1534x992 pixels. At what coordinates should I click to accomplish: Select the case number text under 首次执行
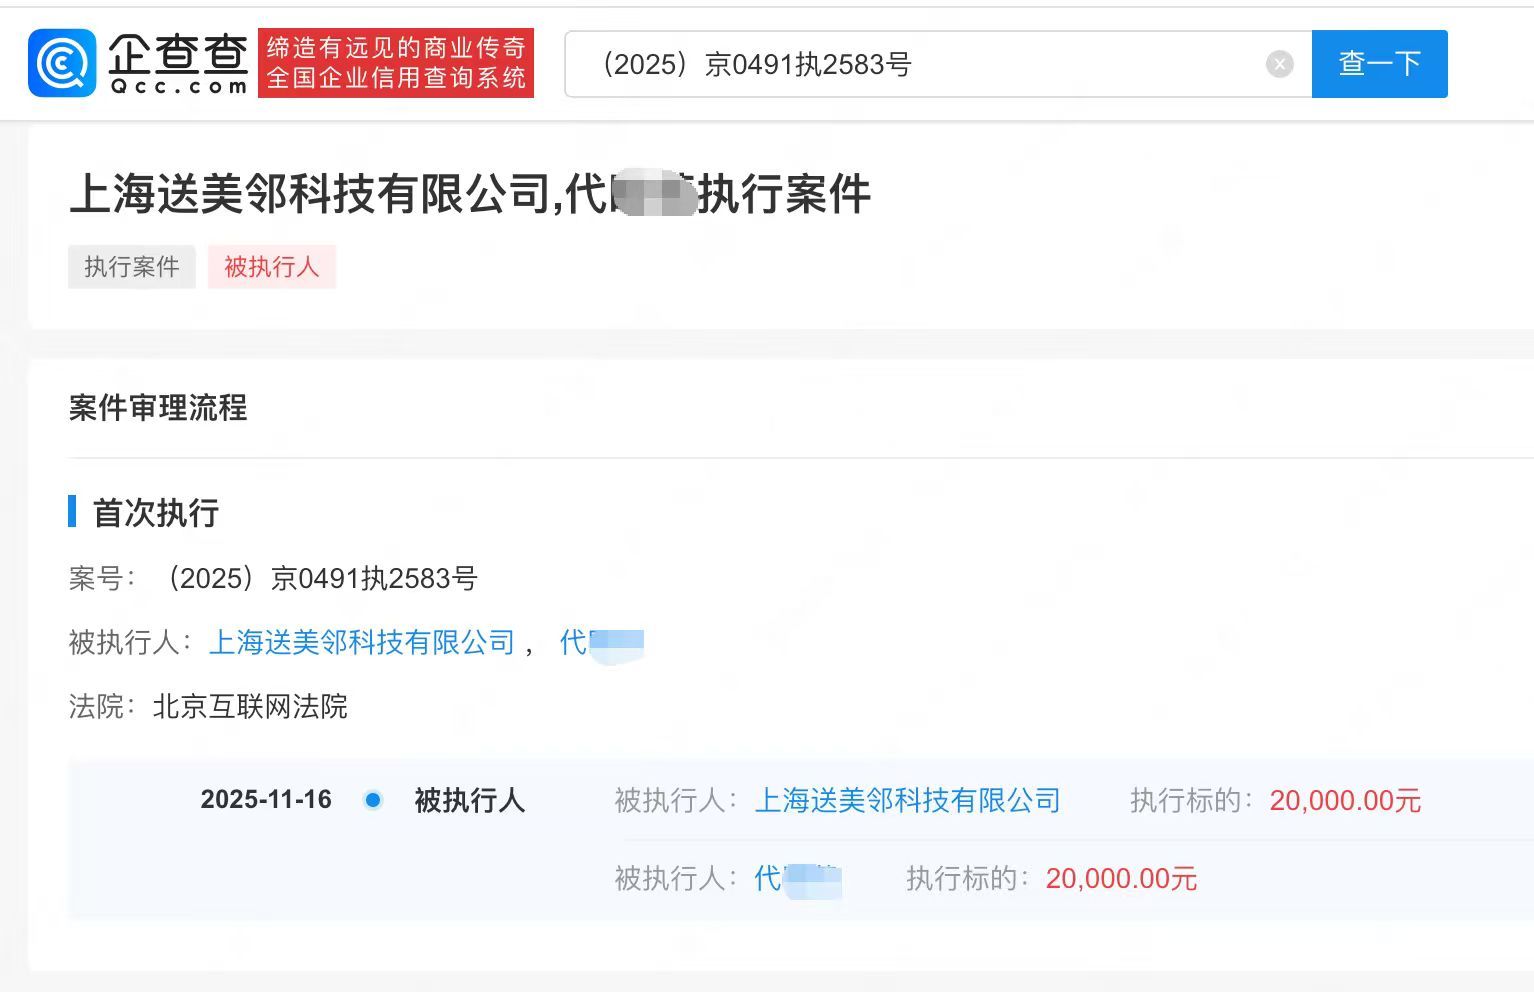[319, 578]
